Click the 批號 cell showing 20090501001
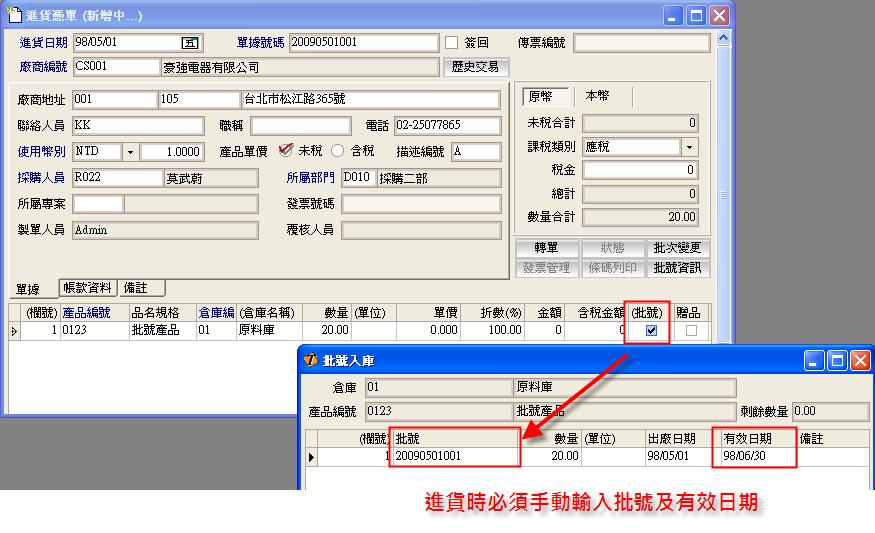The height and width of the screenshot is (533, 875). (x=455, y=456)
